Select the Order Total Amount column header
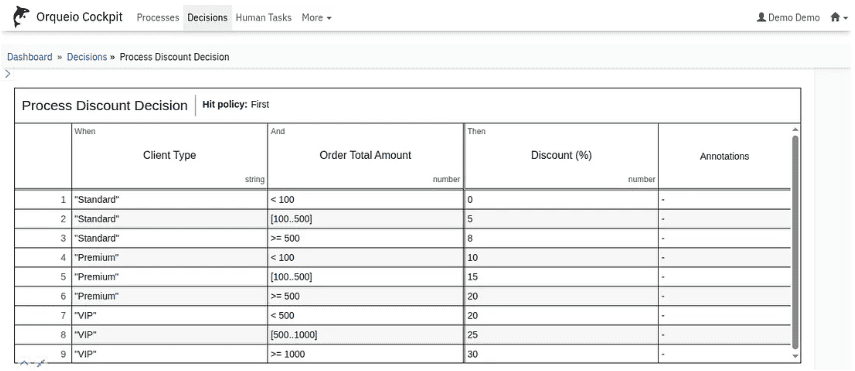 (x=365, y=155)
